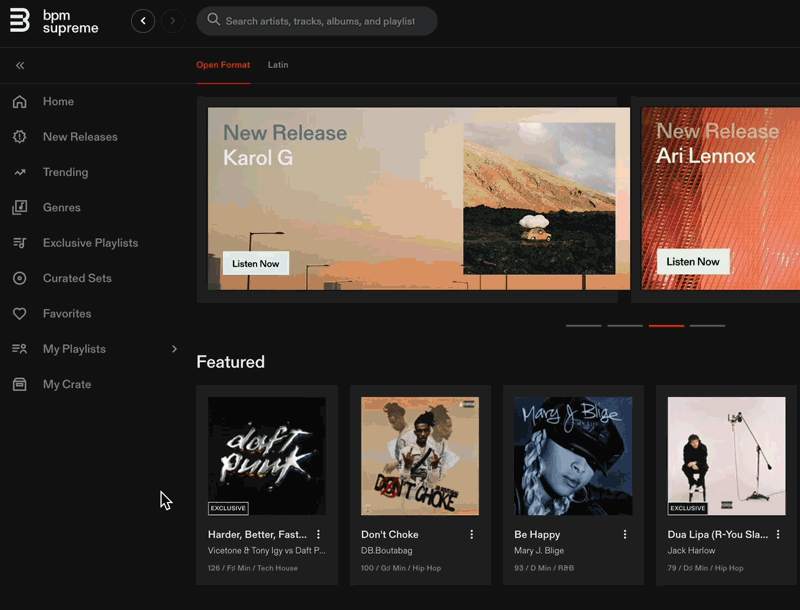The image size is (800, 610).
Task: Click the Featured section heading
Action: [x=231, y=362]
